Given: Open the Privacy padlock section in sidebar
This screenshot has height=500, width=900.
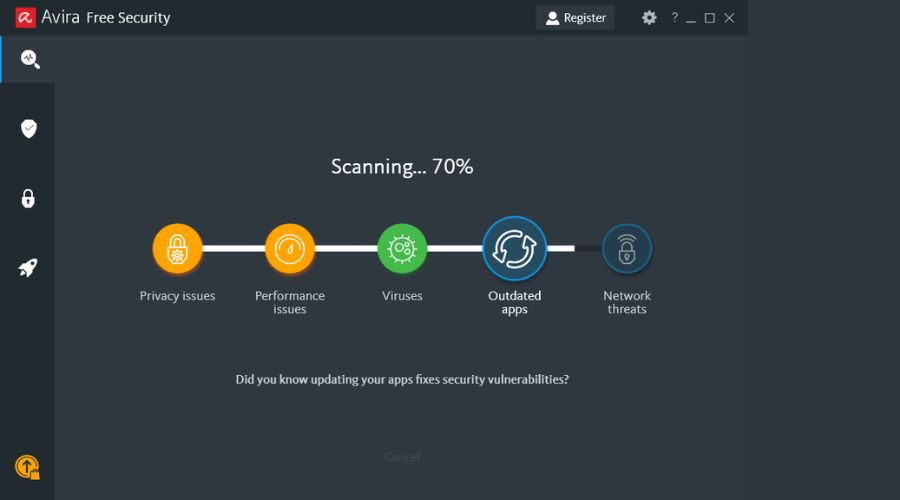Looking at the screenshot, I should [x=29, y=198].
